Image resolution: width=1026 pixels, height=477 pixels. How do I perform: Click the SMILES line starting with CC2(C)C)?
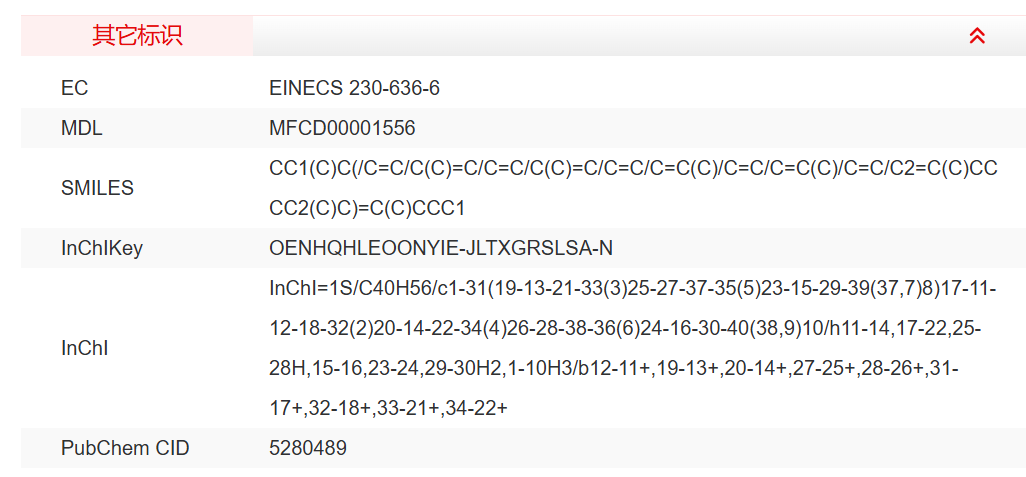[367, 208]
